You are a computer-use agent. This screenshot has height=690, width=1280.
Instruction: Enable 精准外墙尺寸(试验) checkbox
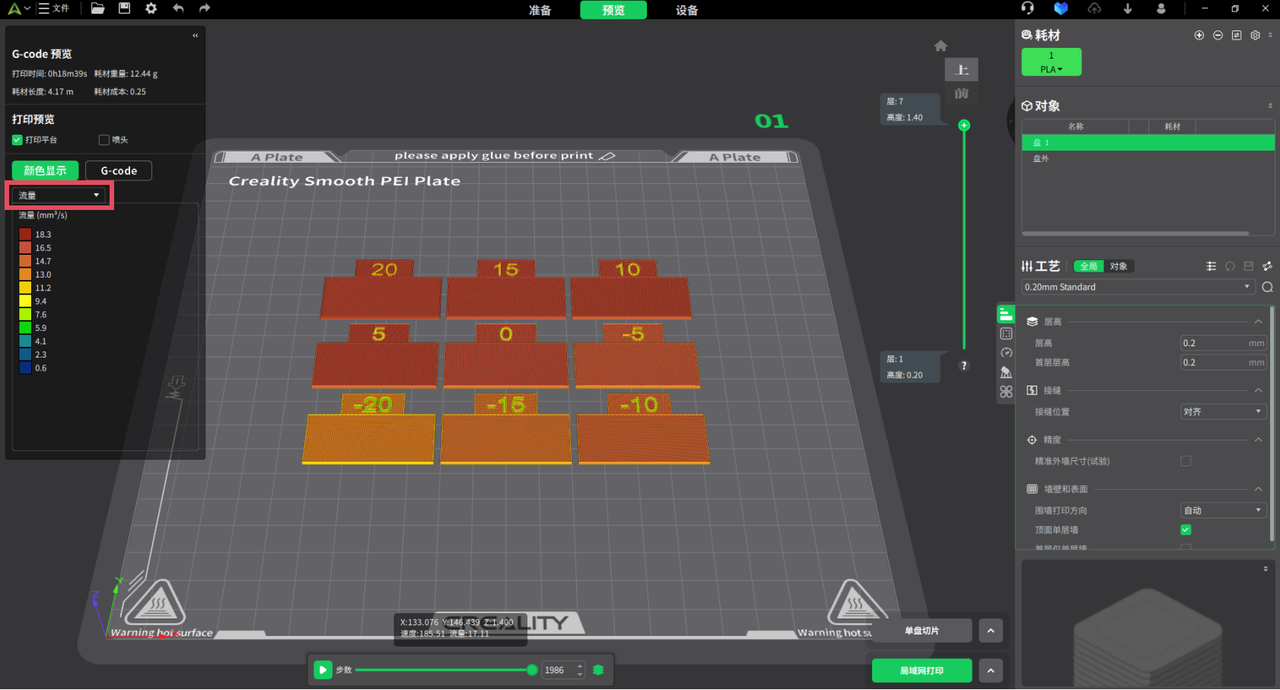click(x=1186, y=461)
